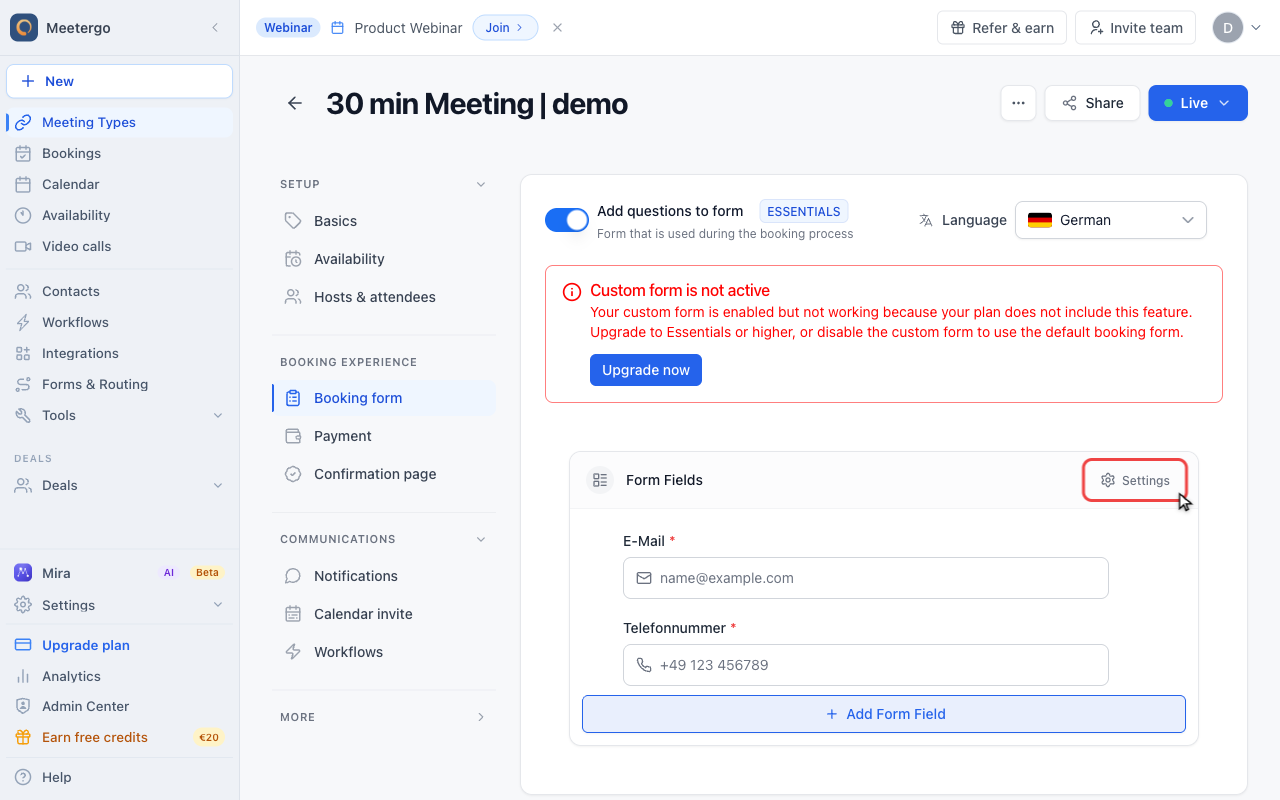Viewport: 1280px width, 800px height.
Task: Click the New button
Action: (120, 81)
